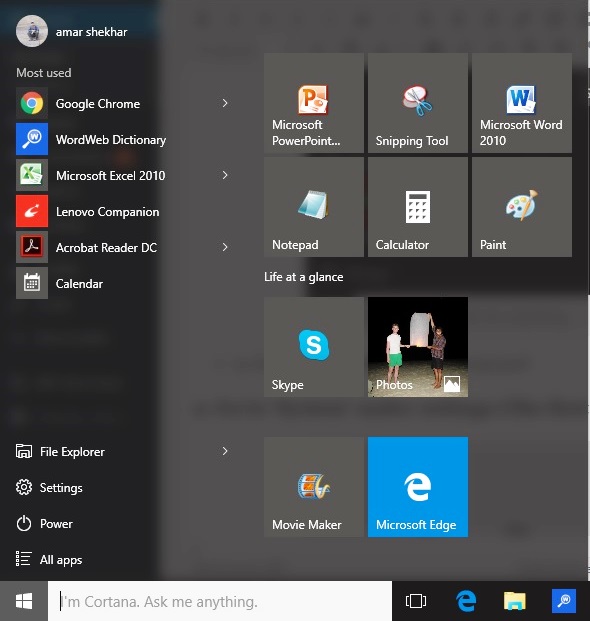
Task: Click the Power option
Action: coord(44,524)
